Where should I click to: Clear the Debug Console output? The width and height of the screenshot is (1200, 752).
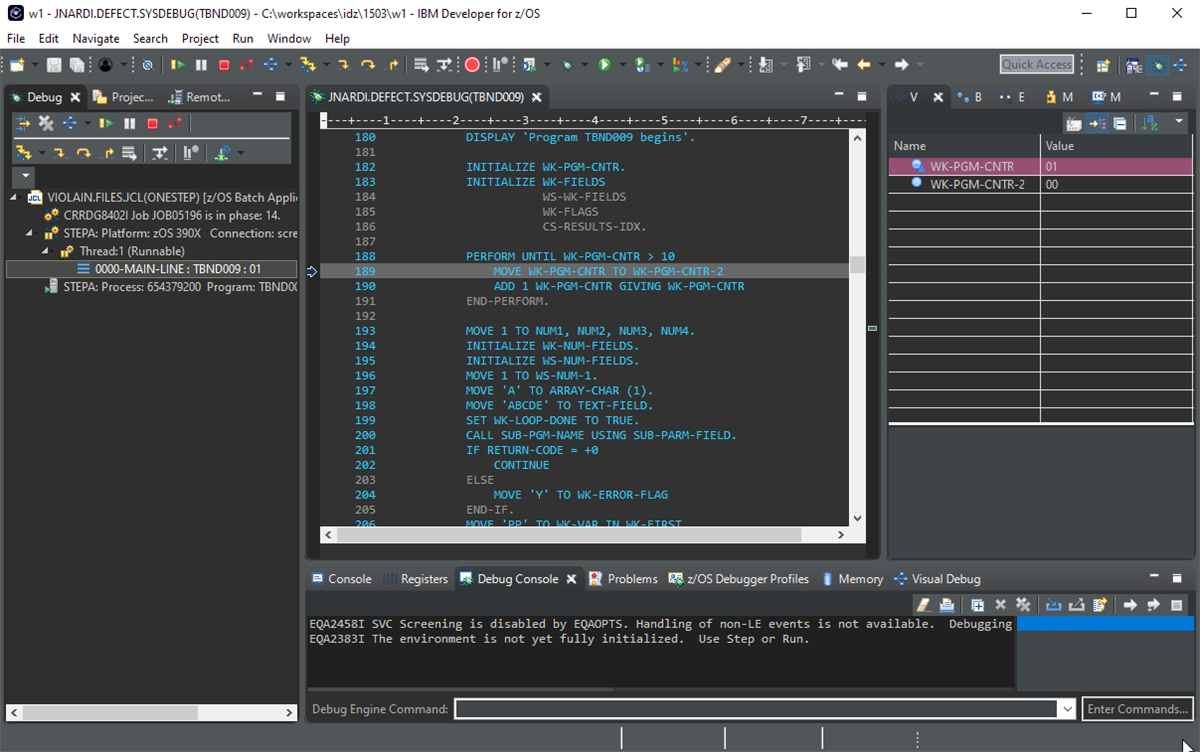(x=923, y=604)
